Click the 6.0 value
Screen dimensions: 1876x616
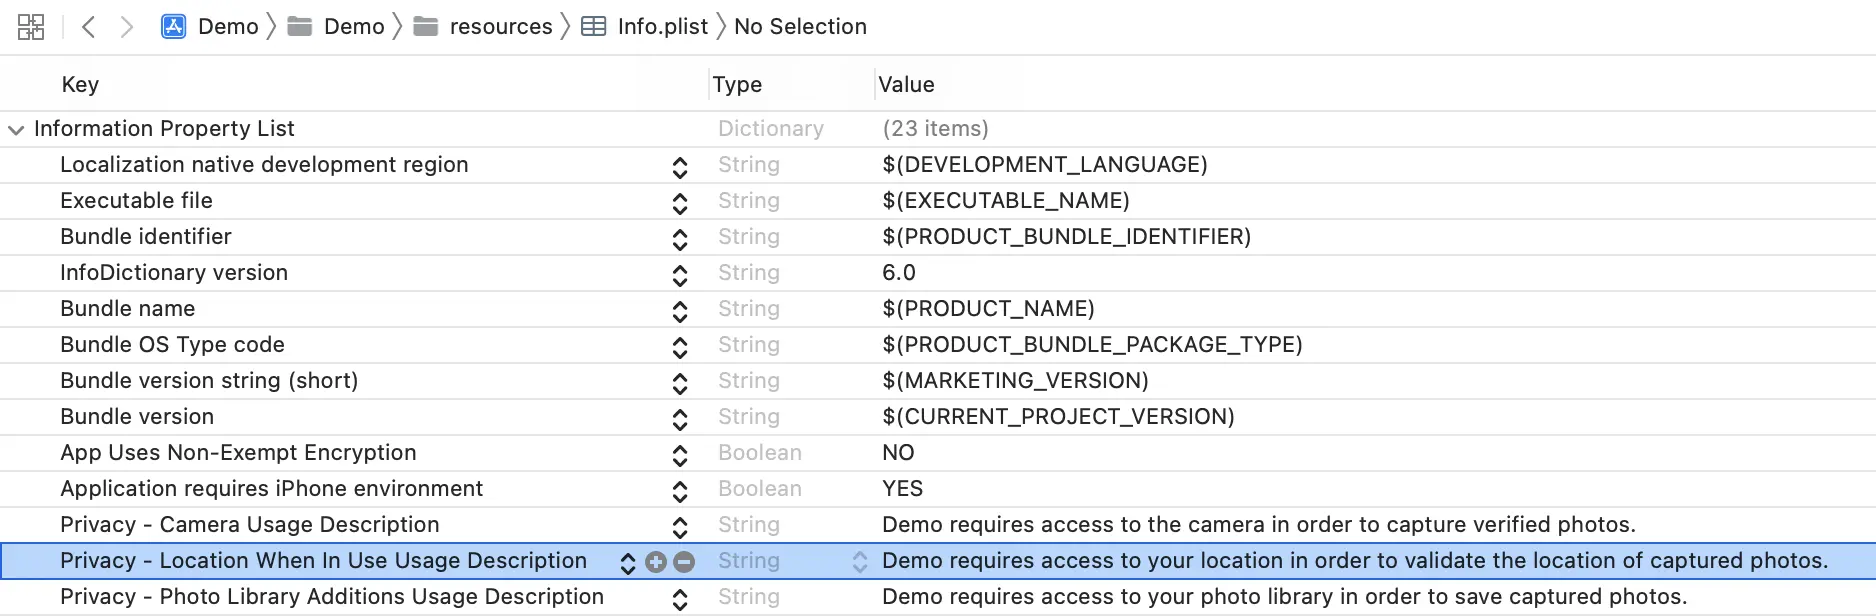click(x=899, y=273)
